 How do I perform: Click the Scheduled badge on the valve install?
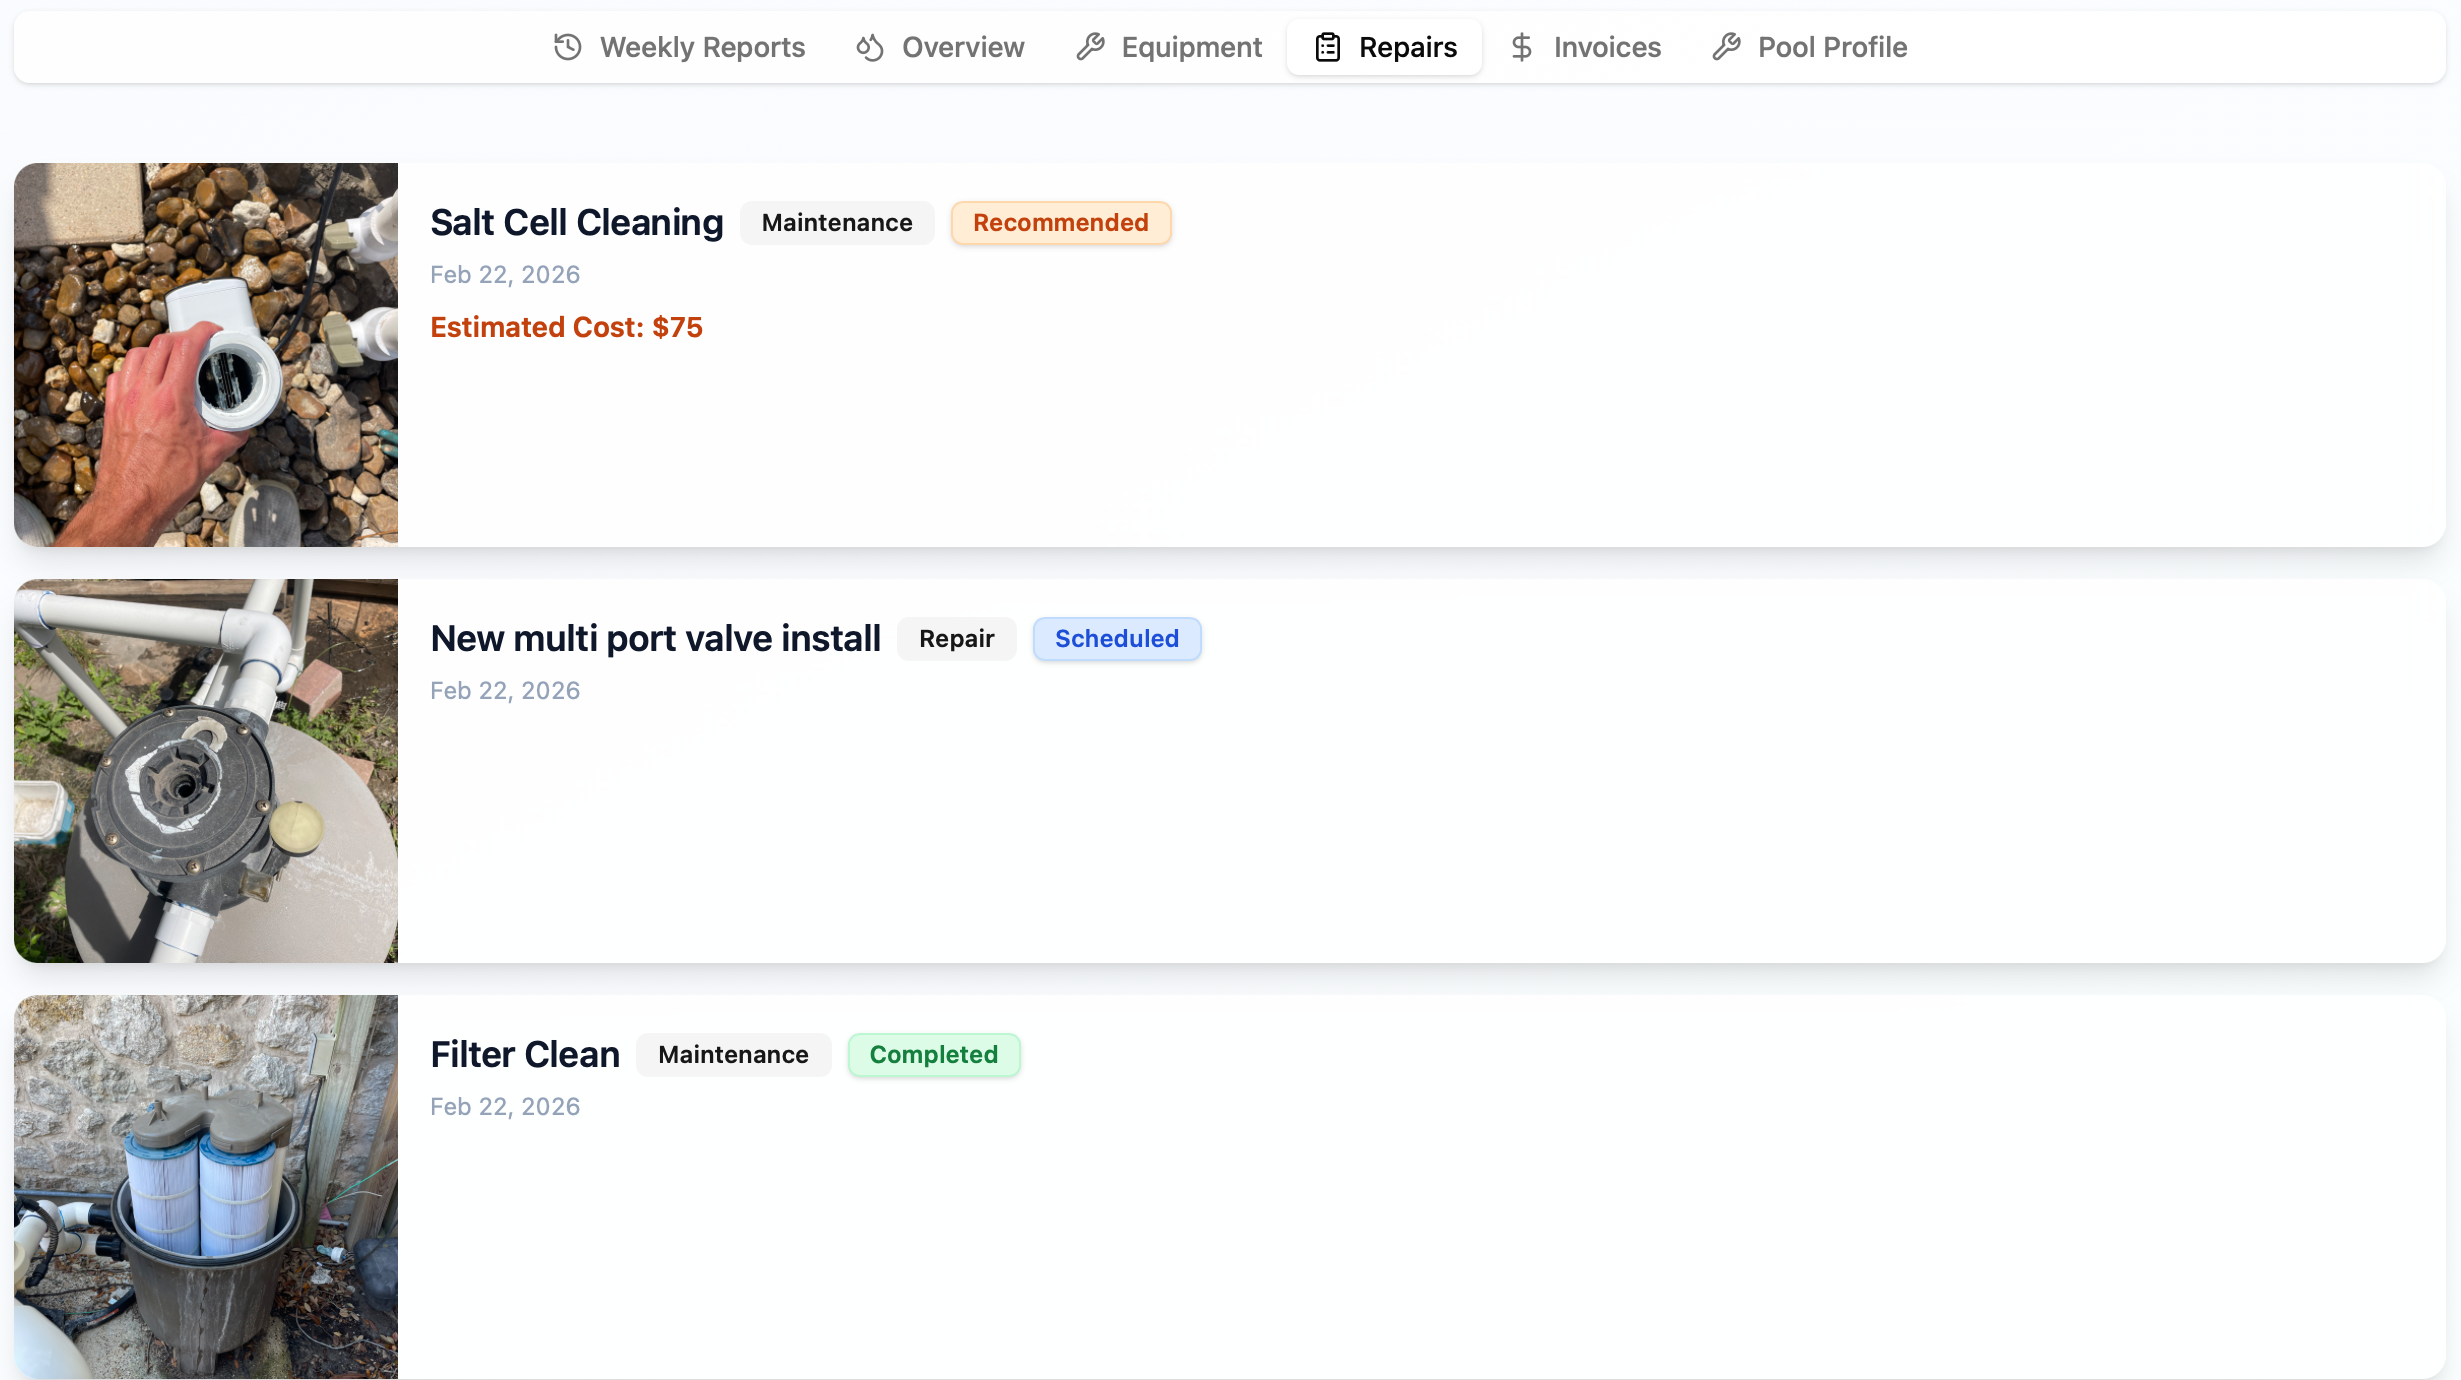click(x=1116, y=638)
